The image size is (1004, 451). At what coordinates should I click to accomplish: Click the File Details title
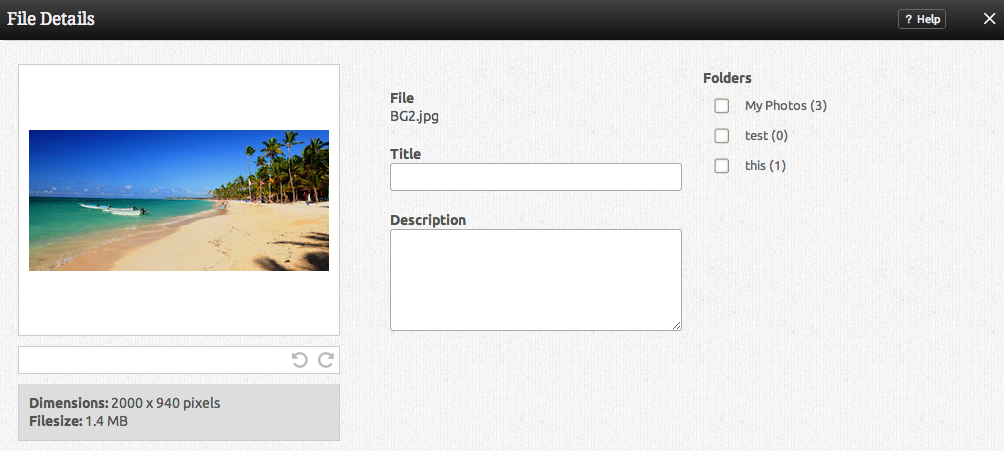(51, 19)
